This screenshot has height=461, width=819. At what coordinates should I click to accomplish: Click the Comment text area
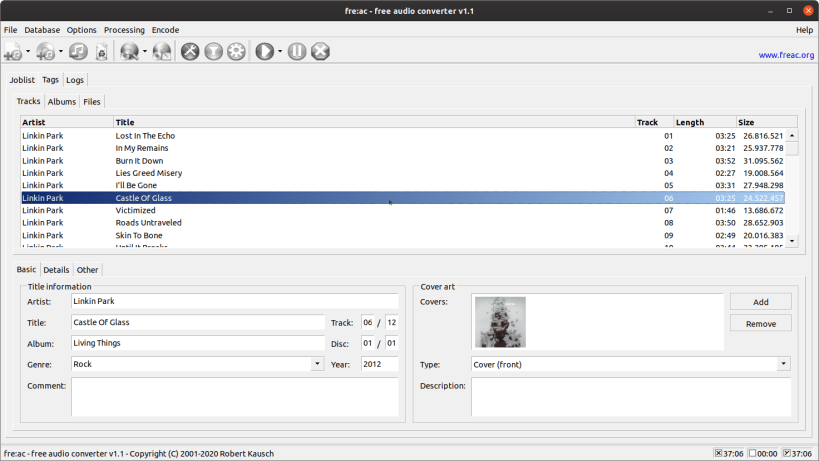tap(235, 397)
